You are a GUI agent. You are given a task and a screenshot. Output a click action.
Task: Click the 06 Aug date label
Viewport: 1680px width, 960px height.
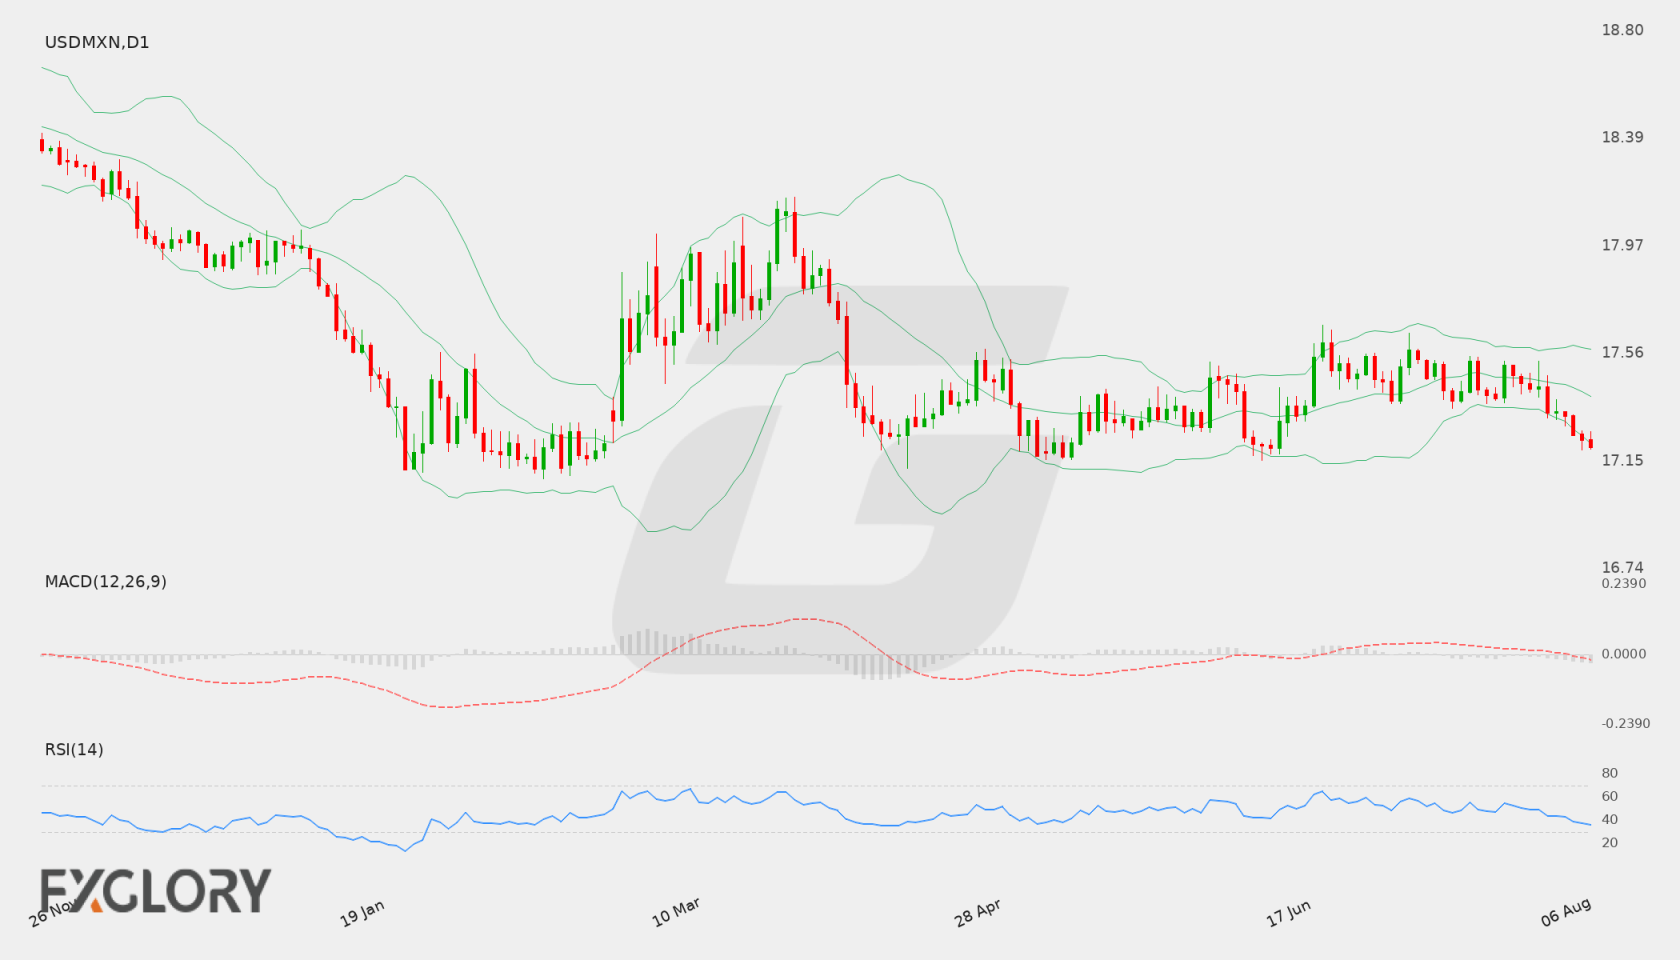(1565, 912)
